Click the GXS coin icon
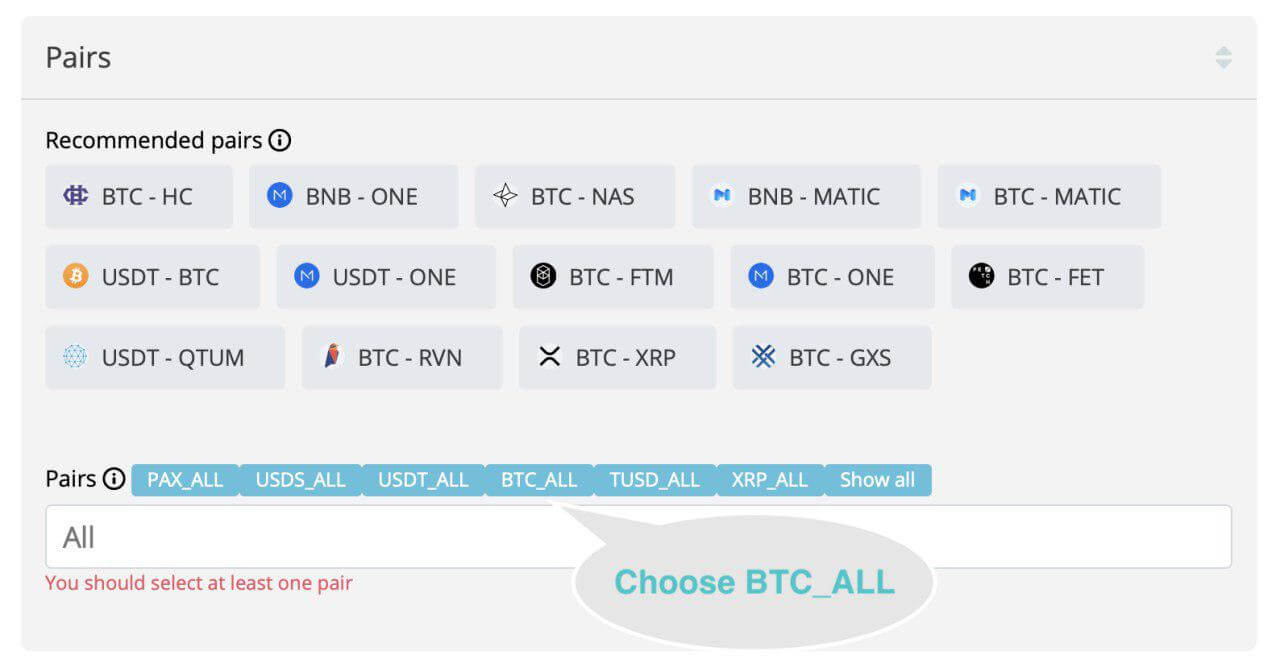The height and width of the screenshot is (672, 1280). point(763,357)
